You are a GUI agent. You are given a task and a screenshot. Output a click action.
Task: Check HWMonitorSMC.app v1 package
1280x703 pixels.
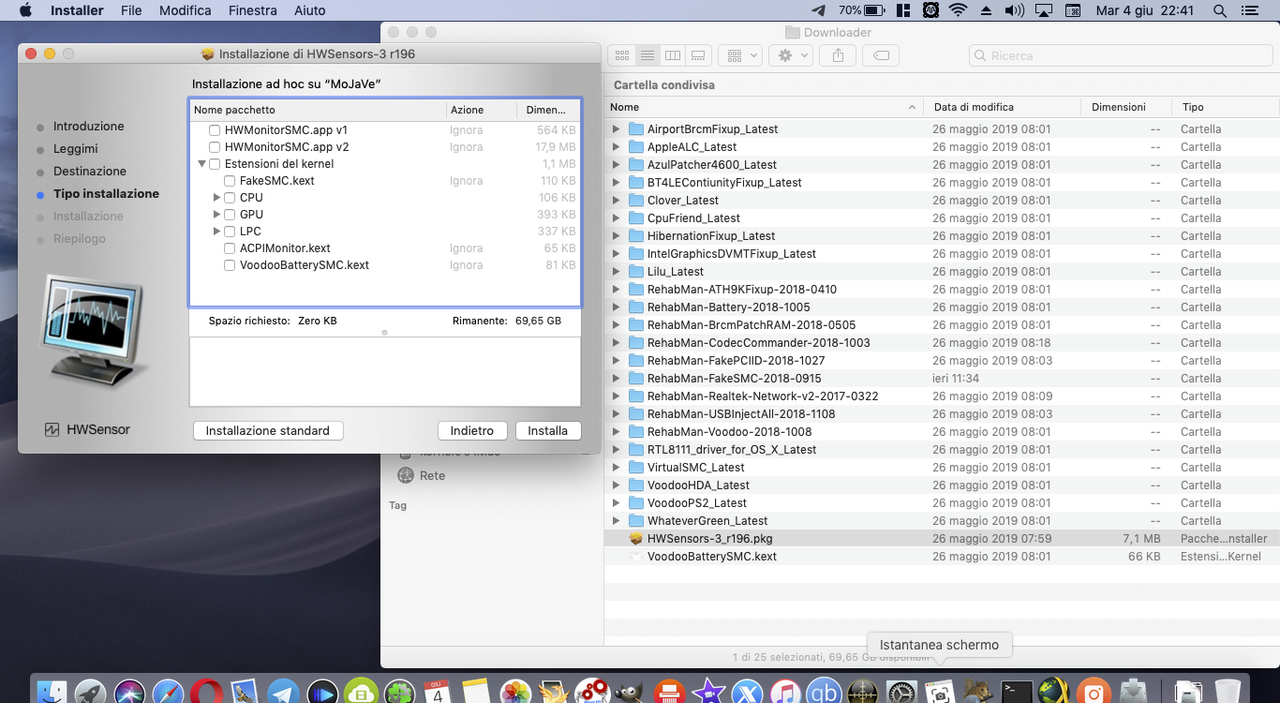[x=214, y=130]
